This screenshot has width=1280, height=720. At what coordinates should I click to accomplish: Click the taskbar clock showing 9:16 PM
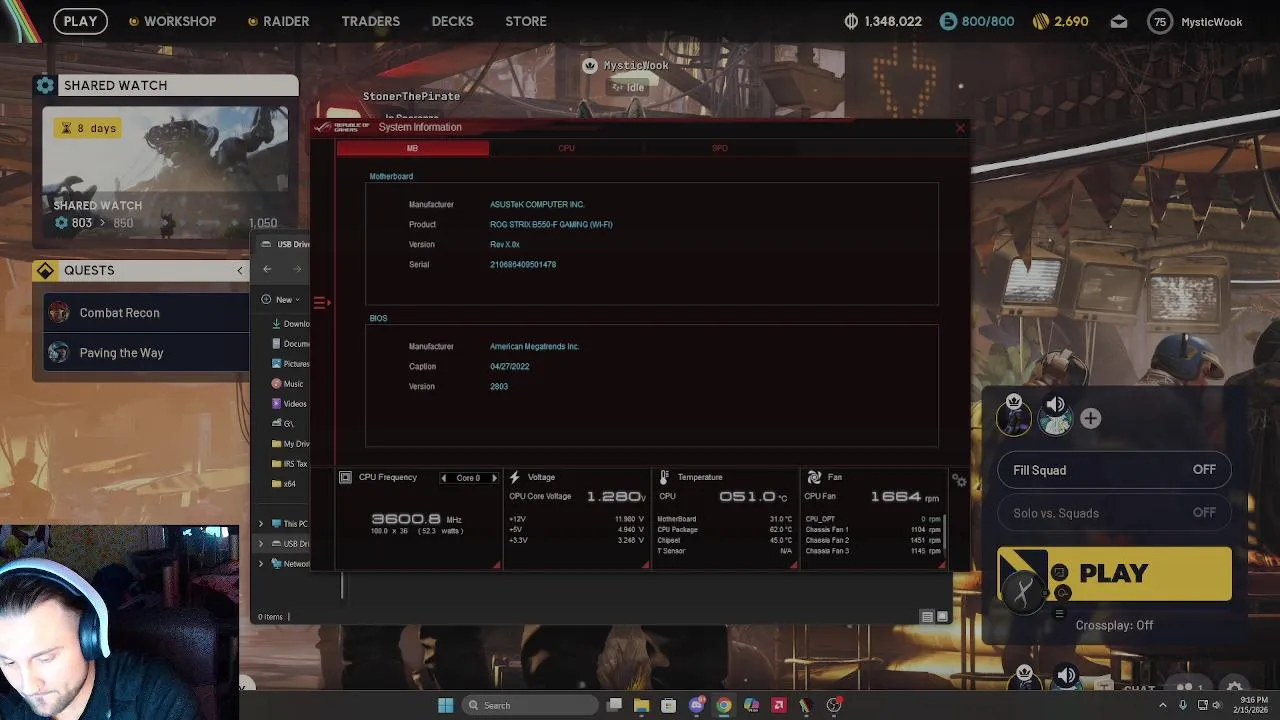tap(1253, 705)
